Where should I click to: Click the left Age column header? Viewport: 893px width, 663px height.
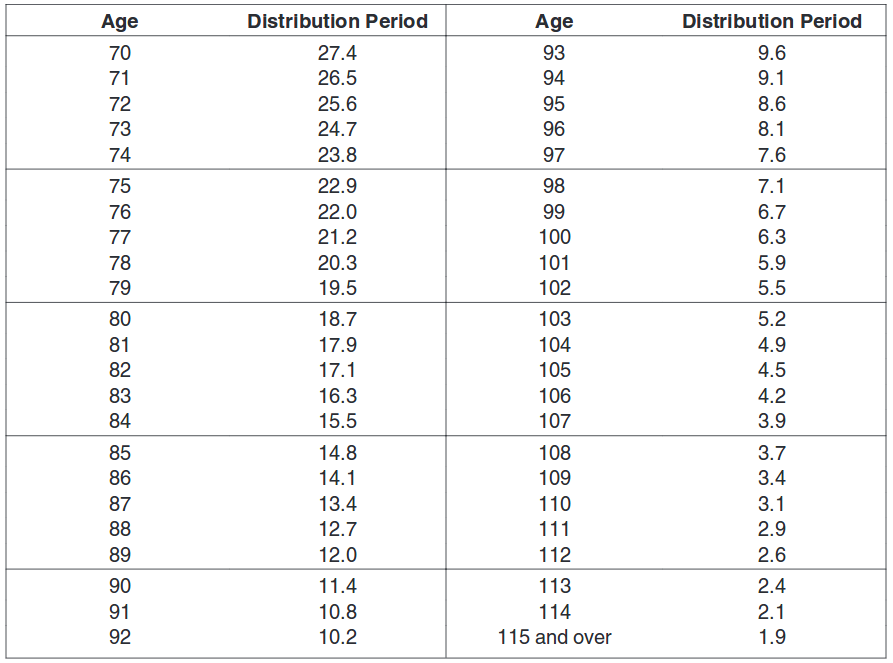[120, 22]
